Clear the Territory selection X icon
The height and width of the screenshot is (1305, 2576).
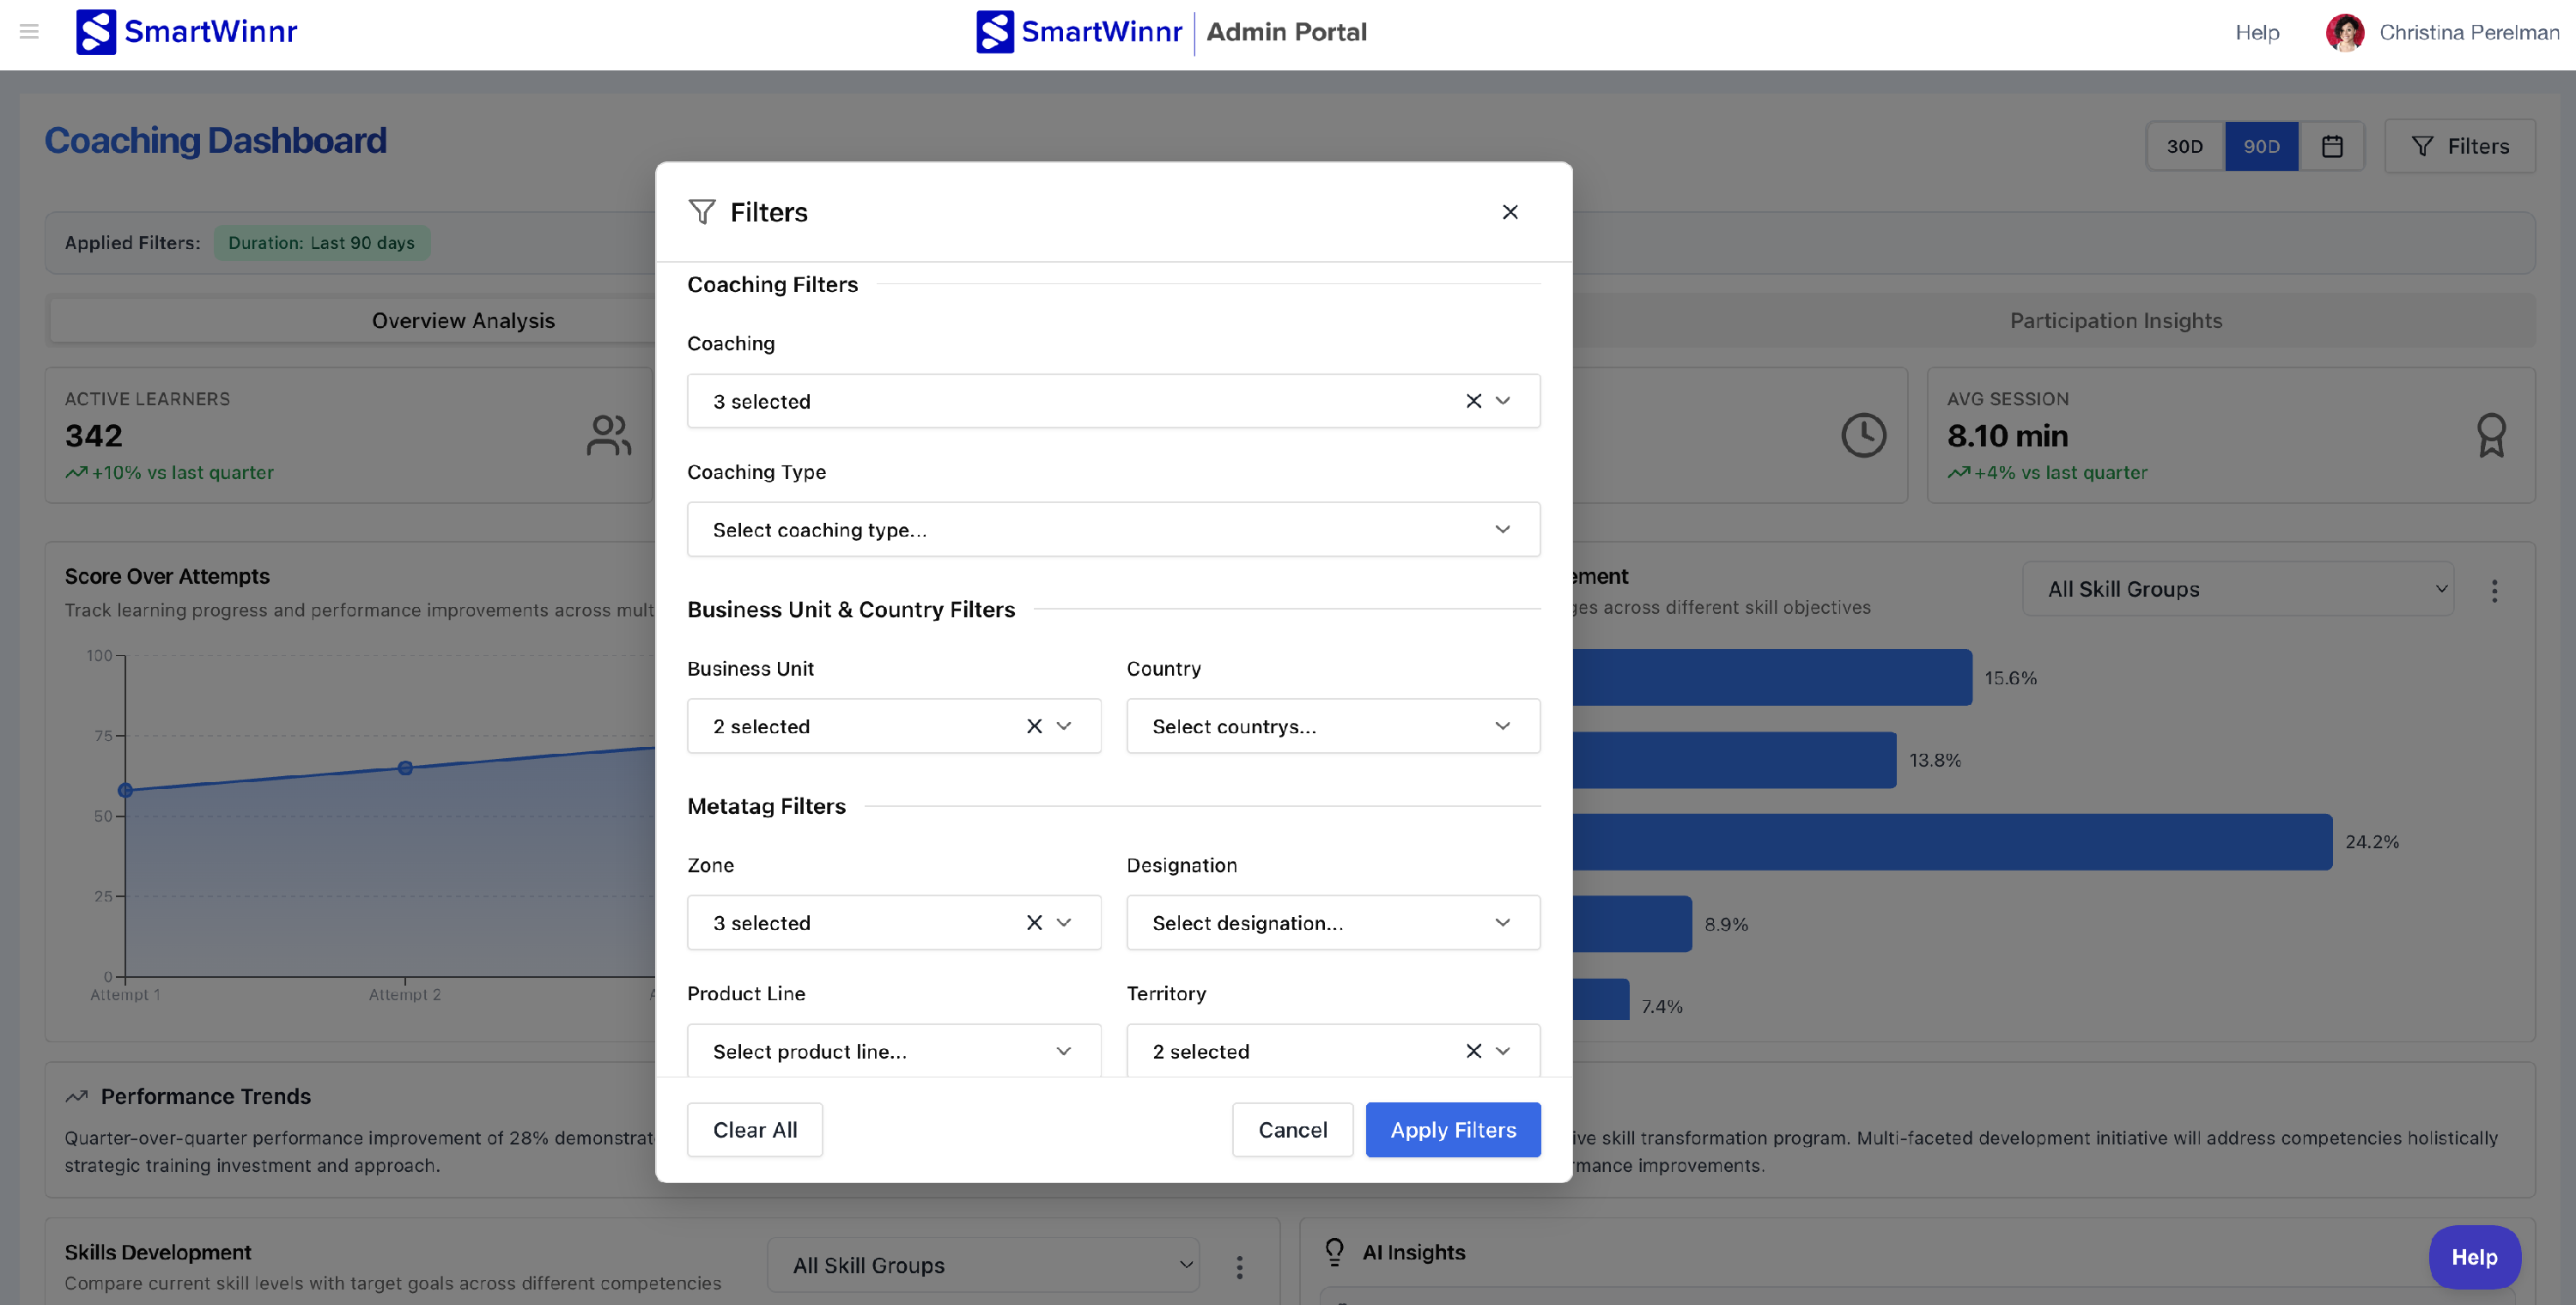[x=1473, y=1050]
